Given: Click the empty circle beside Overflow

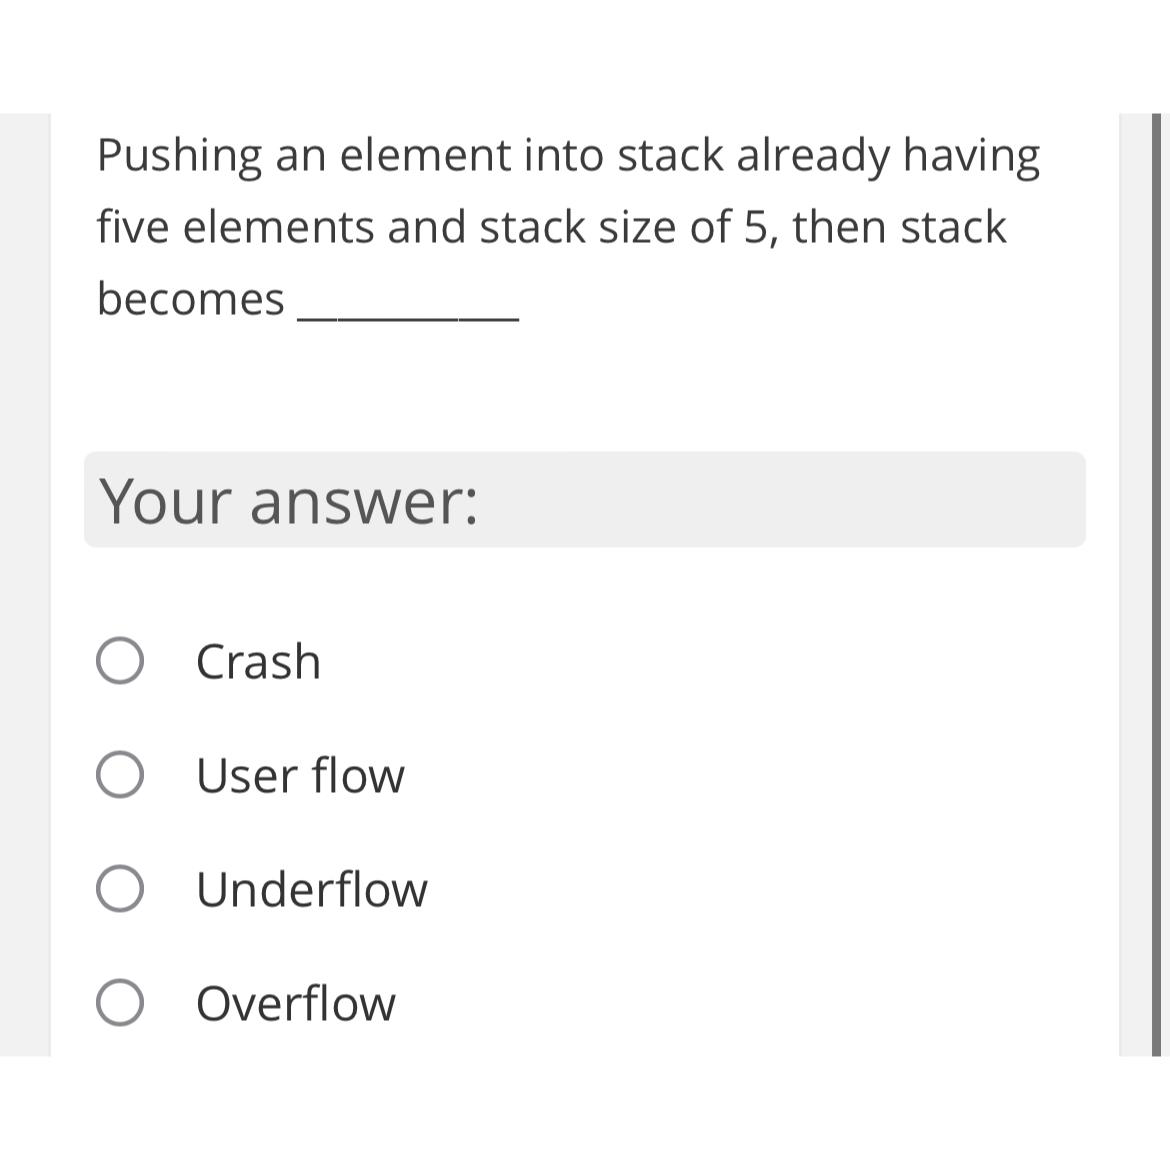Looking at the screenshot, I should click(x=120, y=1003).
